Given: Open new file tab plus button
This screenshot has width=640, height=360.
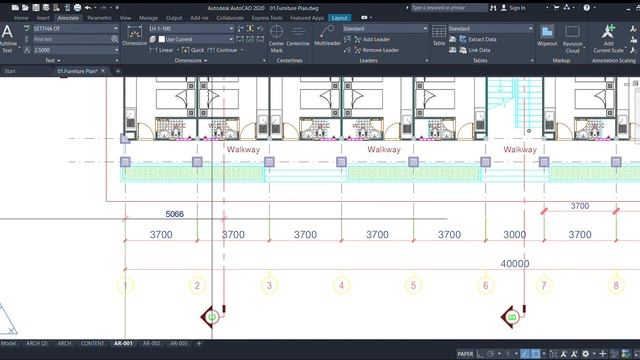Looking at the screenshot, I should pos(118,71).
